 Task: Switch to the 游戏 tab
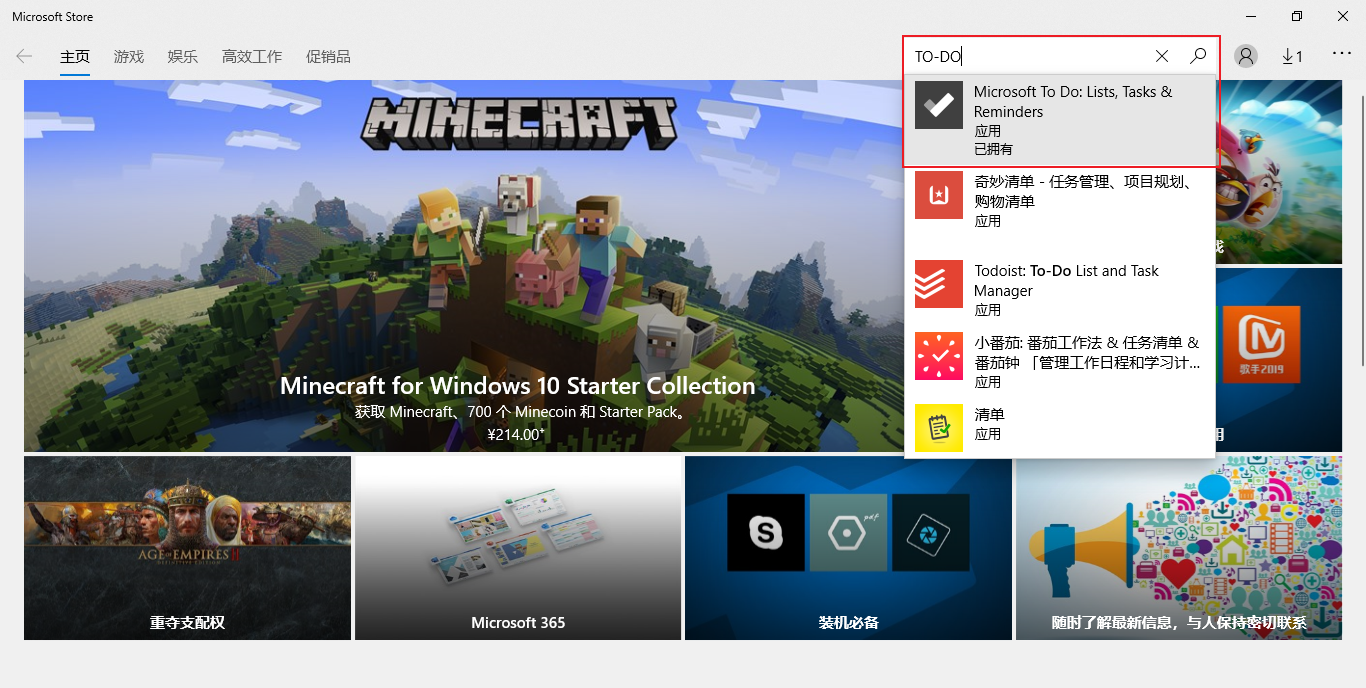pos(129,57)
